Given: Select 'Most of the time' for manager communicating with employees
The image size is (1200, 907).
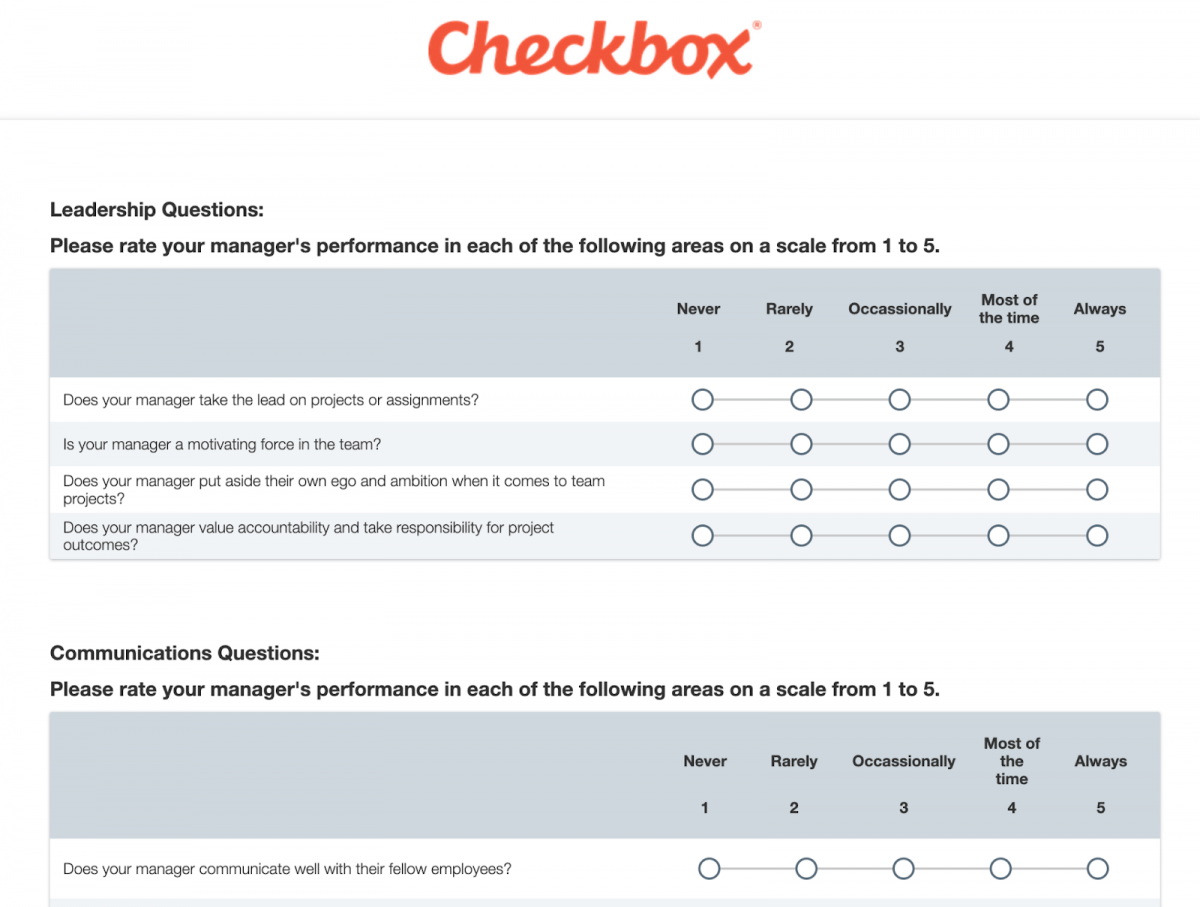Looking at the screenshot, I should click(1000, 868).
